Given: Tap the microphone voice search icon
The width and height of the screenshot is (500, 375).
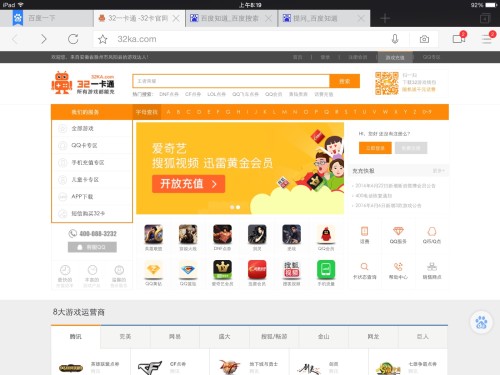Looking at the screenshot, I should (x=395, y=39).
